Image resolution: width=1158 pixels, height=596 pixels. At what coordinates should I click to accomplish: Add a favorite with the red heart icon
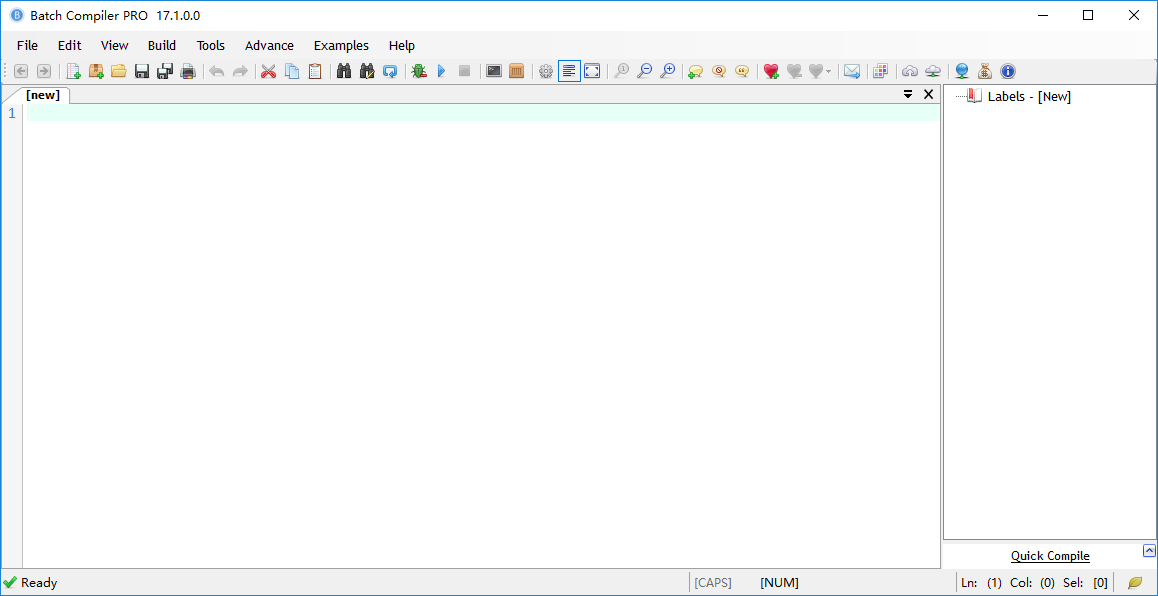[x=771, y=72]
